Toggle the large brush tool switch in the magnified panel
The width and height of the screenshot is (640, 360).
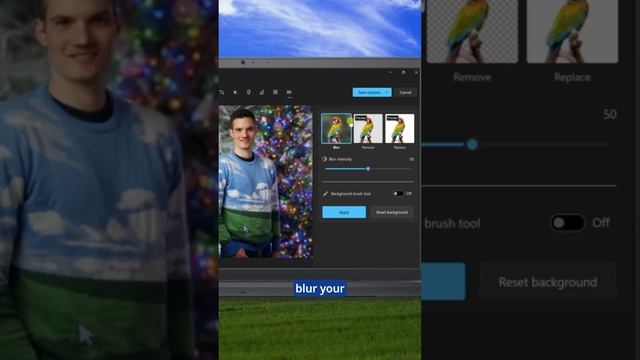point(567,223)
